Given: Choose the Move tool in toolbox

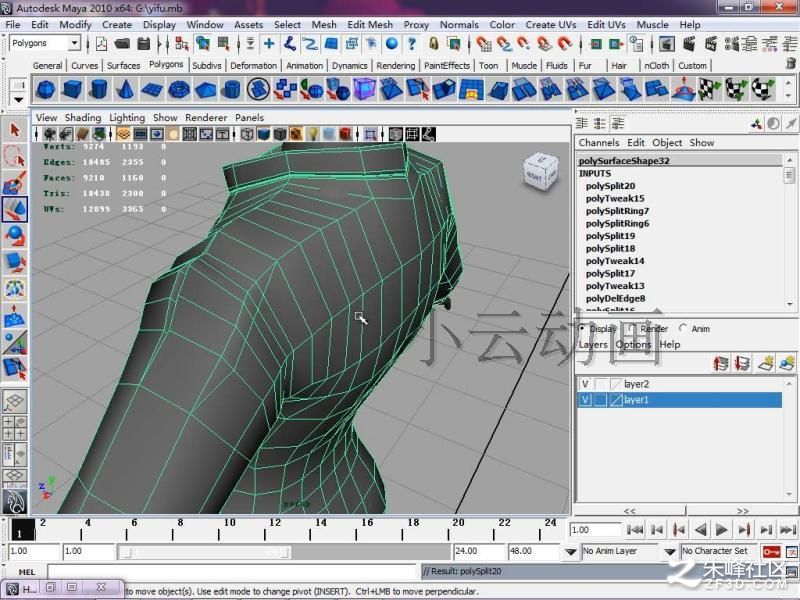Looking at the screenshot, I should 15,209.
